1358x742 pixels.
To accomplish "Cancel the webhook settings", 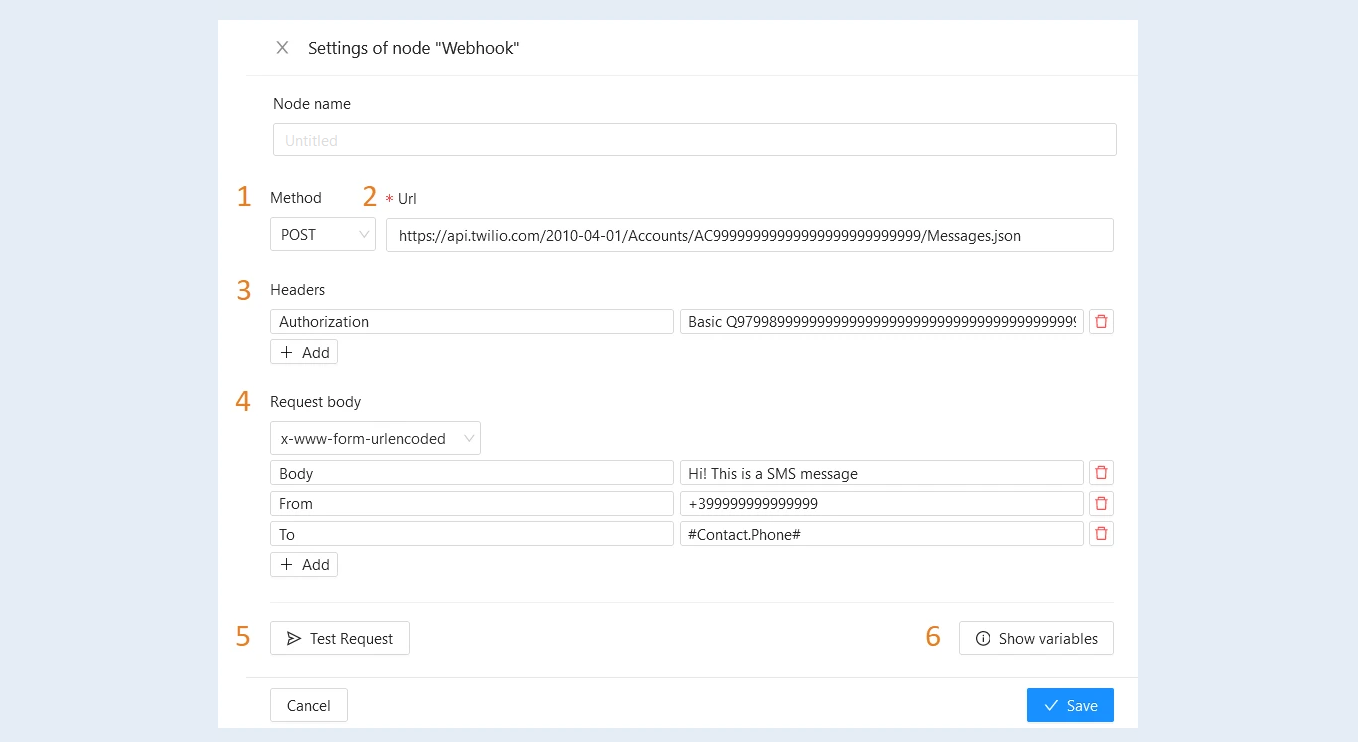I will pos(309,705).
